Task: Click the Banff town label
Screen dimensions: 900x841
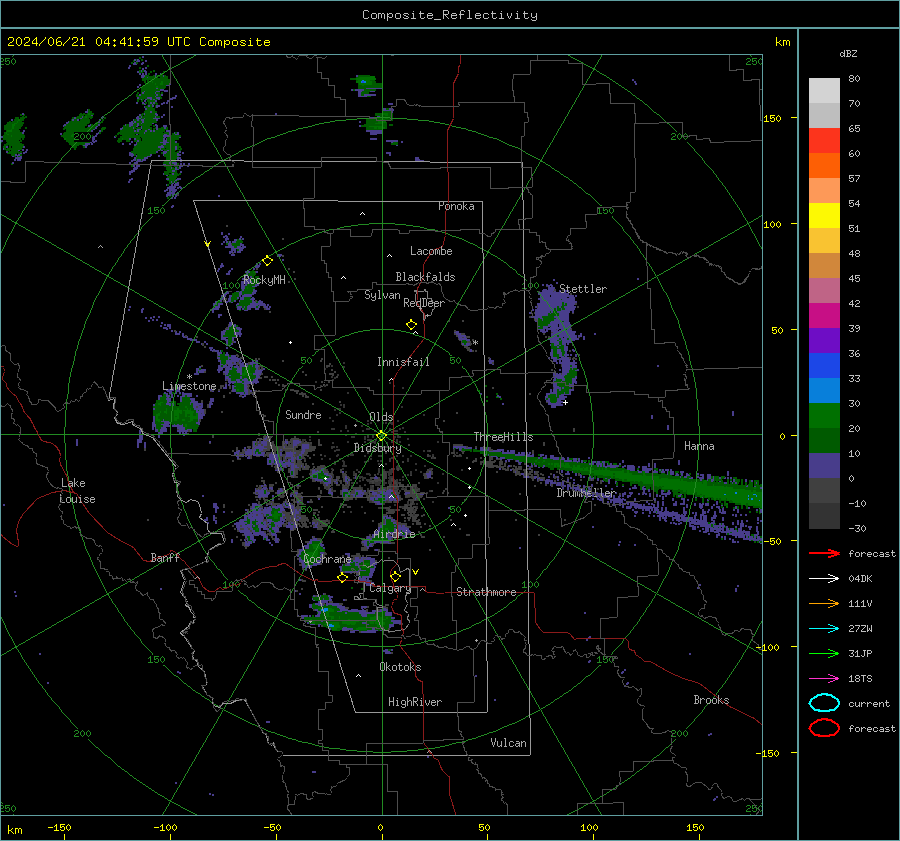Action: point(165,558)
